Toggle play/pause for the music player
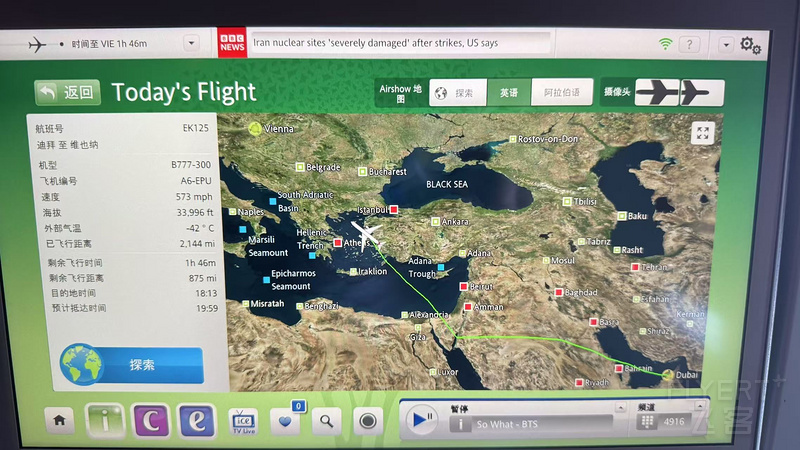 coord(422,420)
